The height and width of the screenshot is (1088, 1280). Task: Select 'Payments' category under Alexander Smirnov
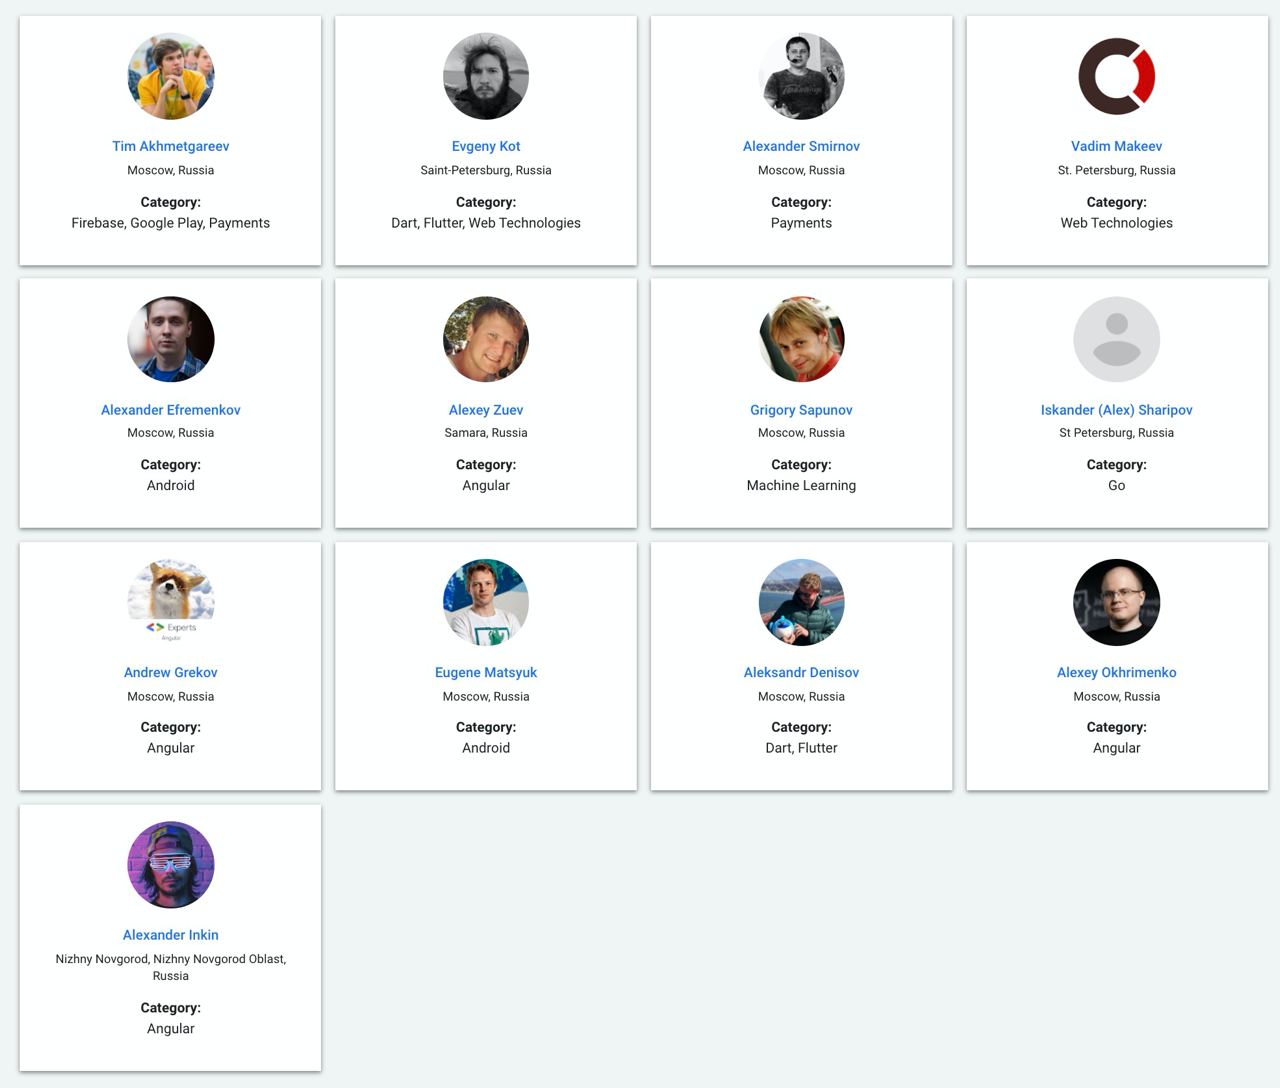coord(801,223)
